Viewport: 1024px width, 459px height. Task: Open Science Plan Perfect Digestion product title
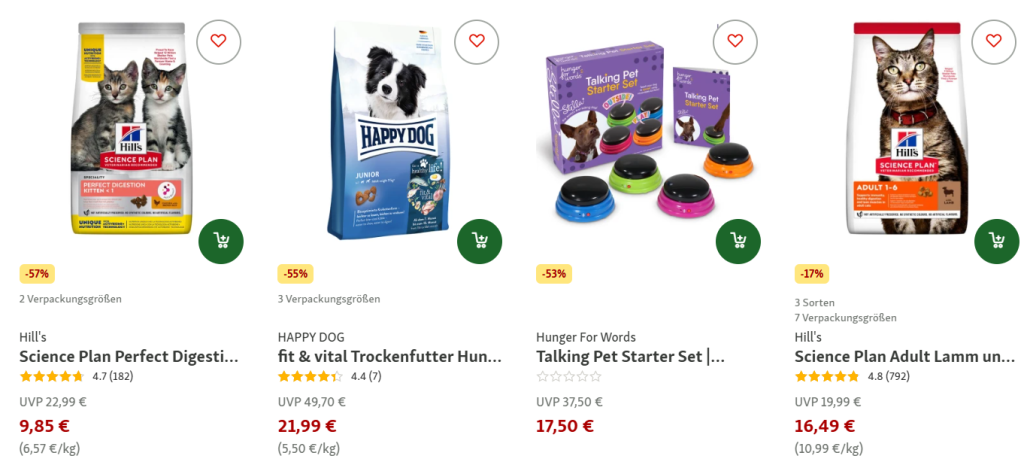click(129, 356)
